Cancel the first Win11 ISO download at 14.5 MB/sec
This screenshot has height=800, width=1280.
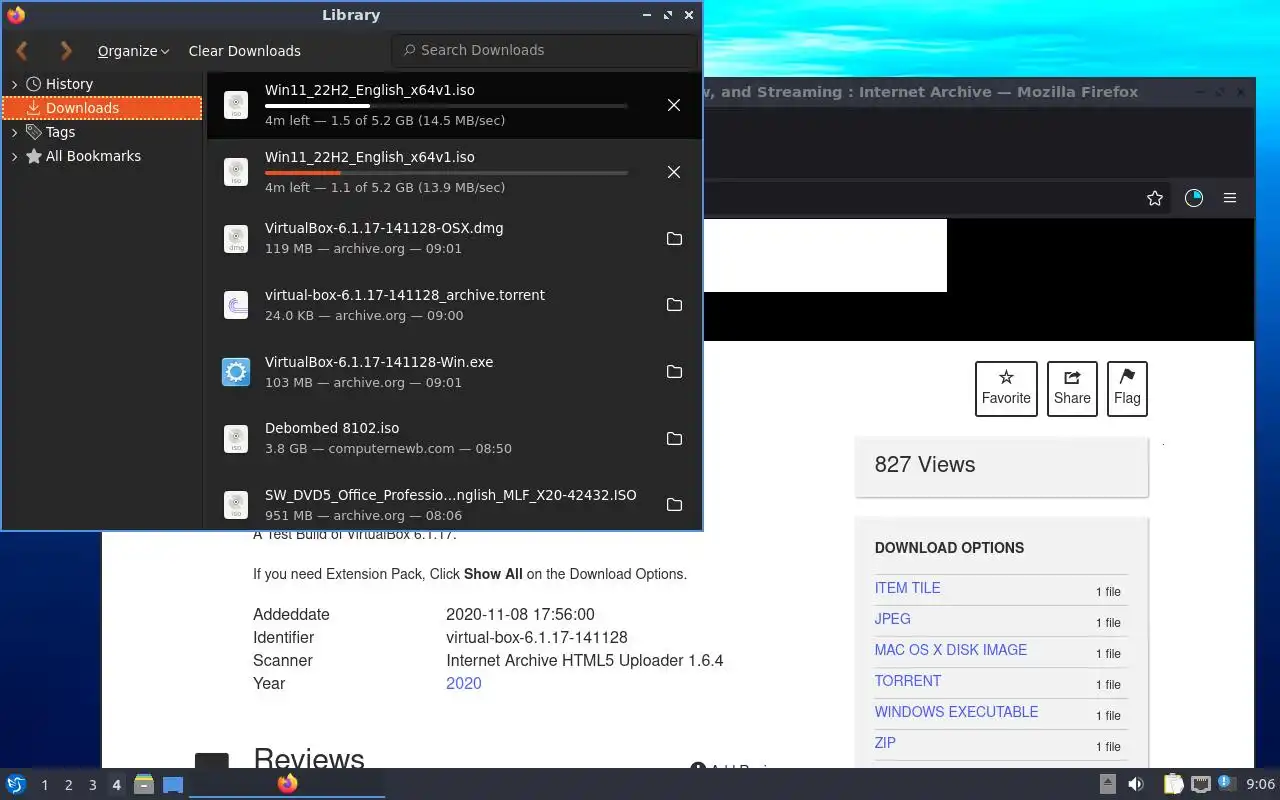pyautogui.click(x=674, y=105)
